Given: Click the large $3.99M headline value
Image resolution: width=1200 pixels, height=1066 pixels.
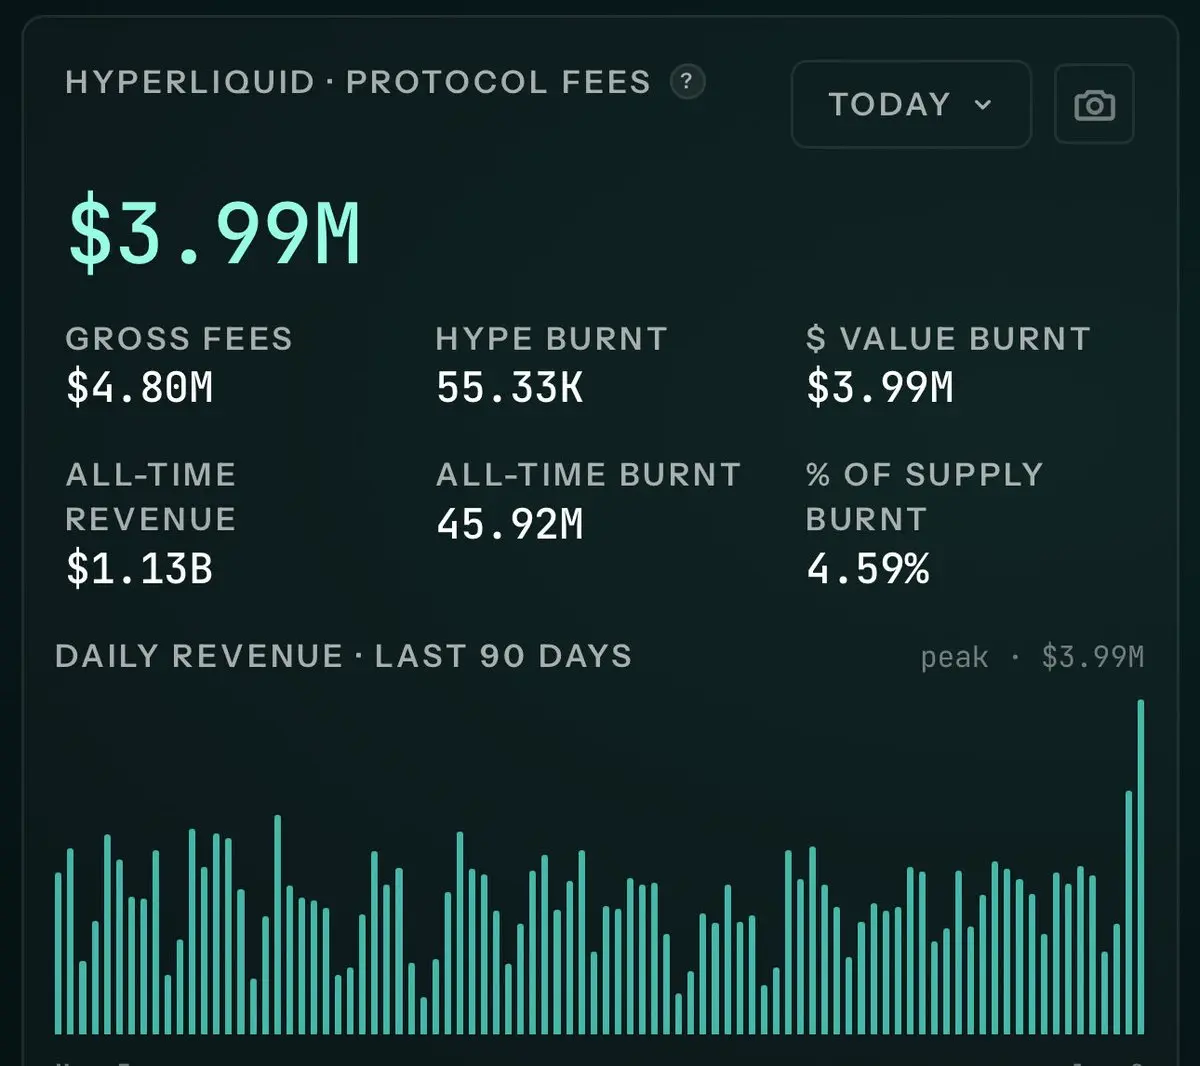Looking at the screenshot, I should pos(214,234).
